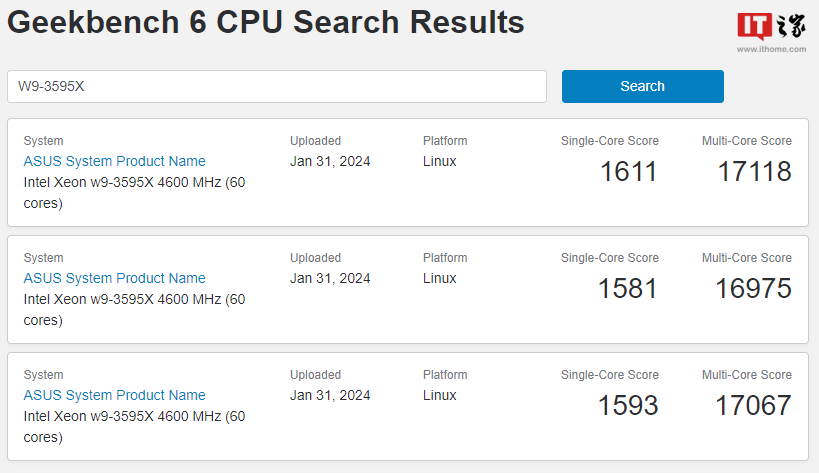
Task: Click Single-Core Score label above 1593
Action: 610,375
